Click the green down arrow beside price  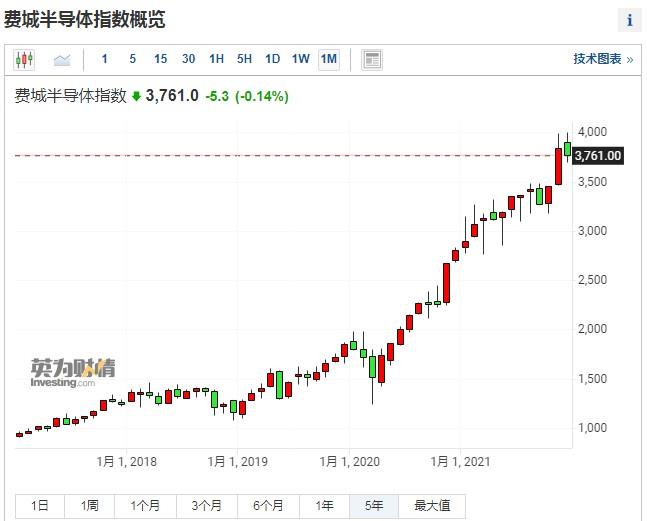pyautogui.click(x=136, y=97)
